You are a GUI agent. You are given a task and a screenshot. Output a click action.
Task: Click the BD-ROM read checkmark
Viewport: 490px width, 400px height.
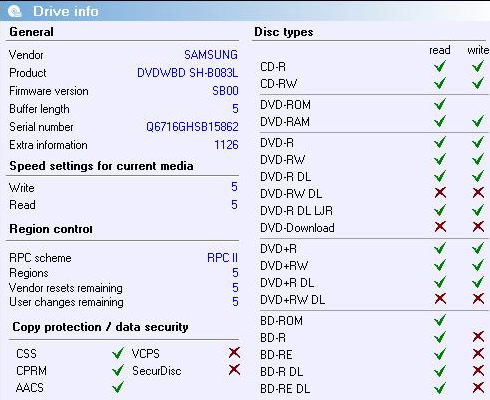[440, 320]
